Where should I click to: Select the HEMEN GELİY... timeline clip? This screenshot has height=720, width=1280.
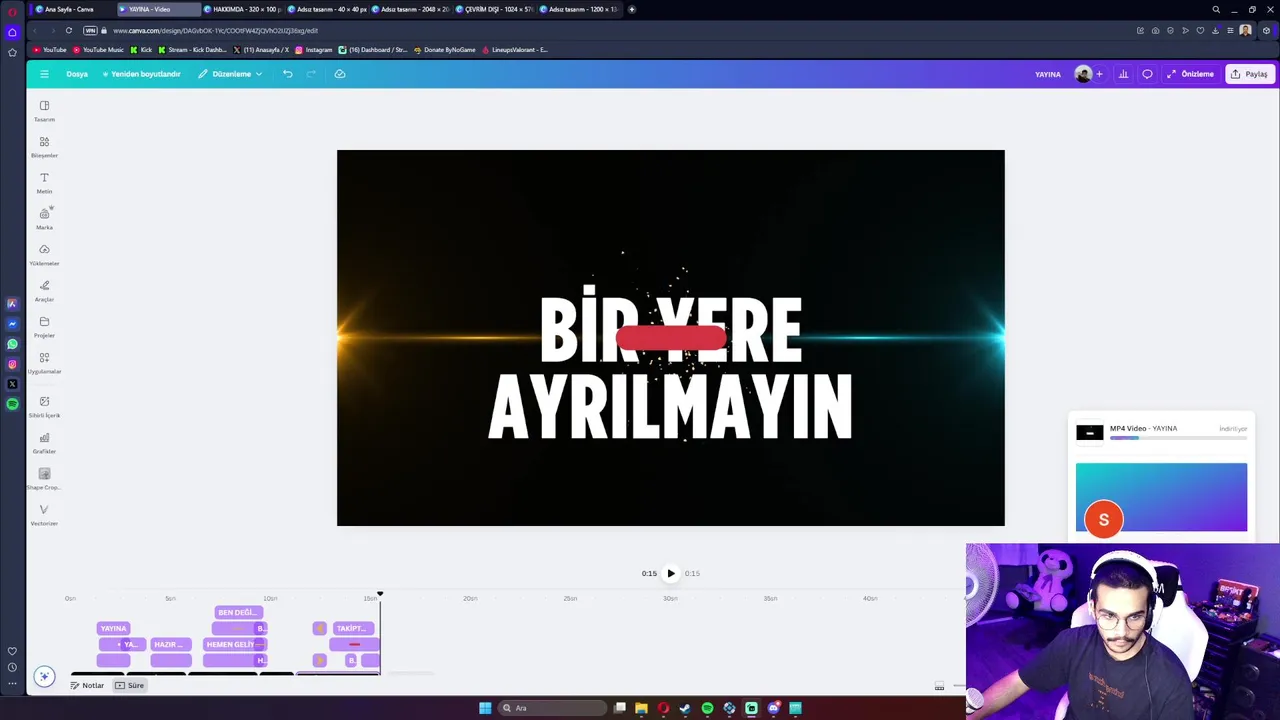234,644
